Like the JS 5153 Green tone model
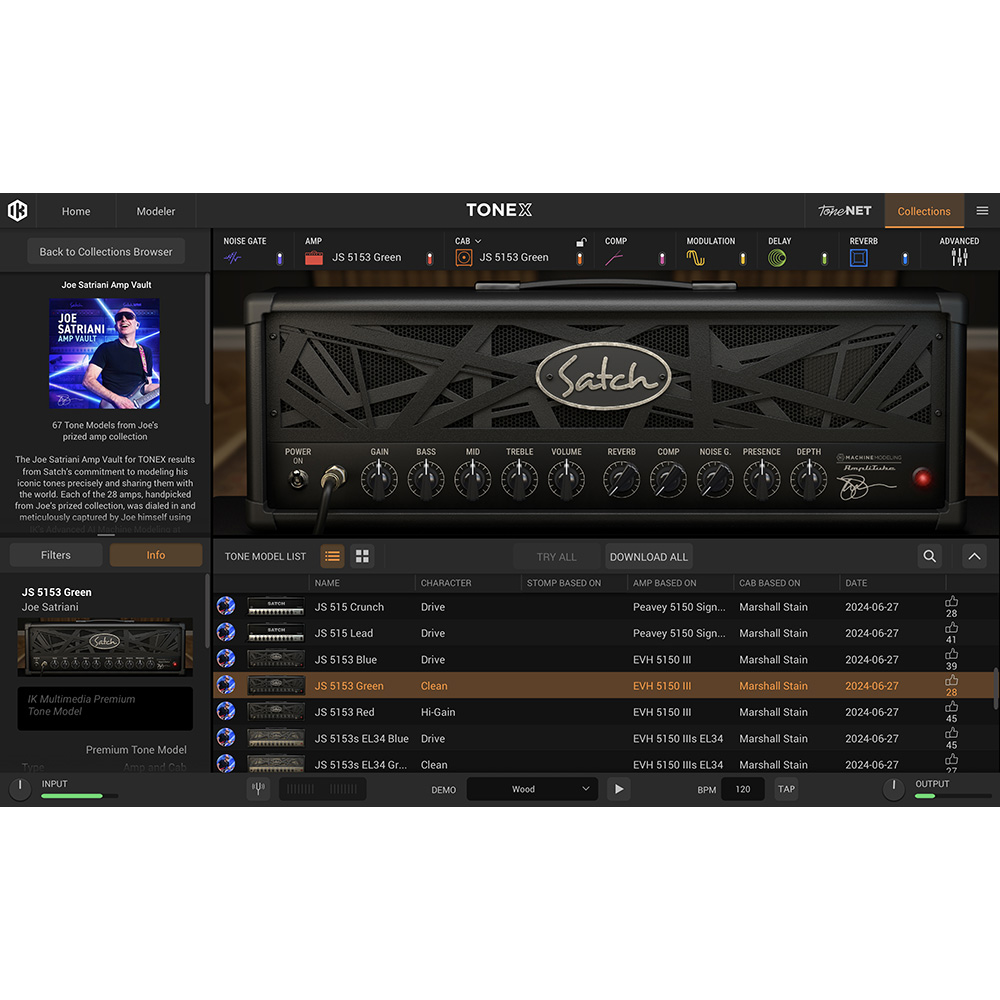1000x1000 pixels. coord(952,680)
